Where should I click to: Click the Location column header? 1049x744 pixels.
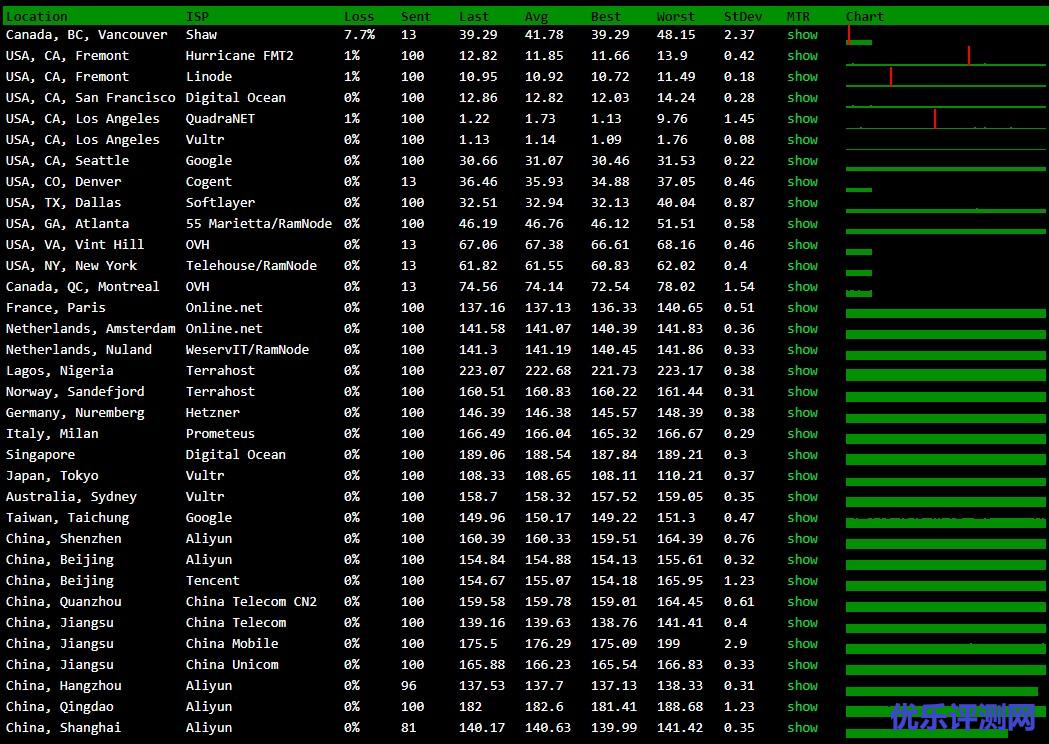(x=37, y=17)
